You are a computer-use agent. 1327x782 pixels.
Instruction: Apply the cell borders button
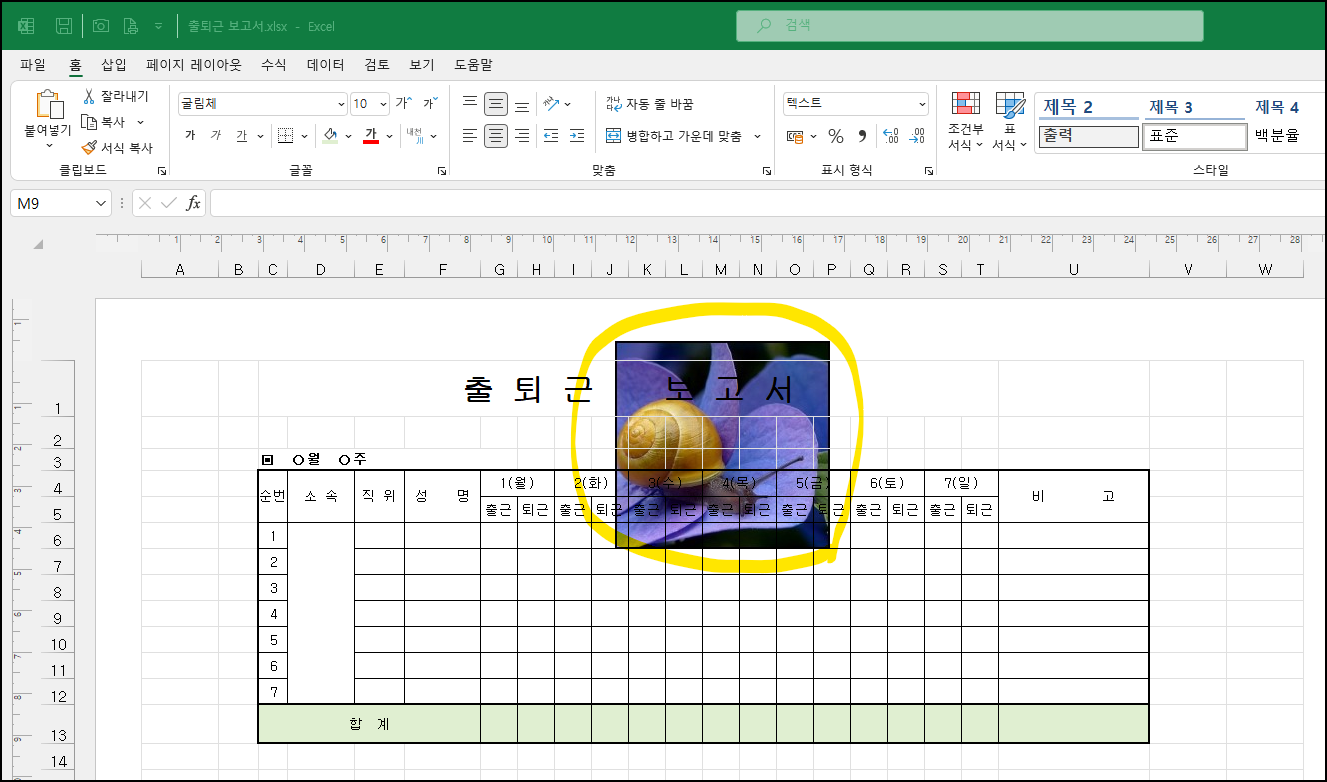pyautogui.click(x=285, y=136)
